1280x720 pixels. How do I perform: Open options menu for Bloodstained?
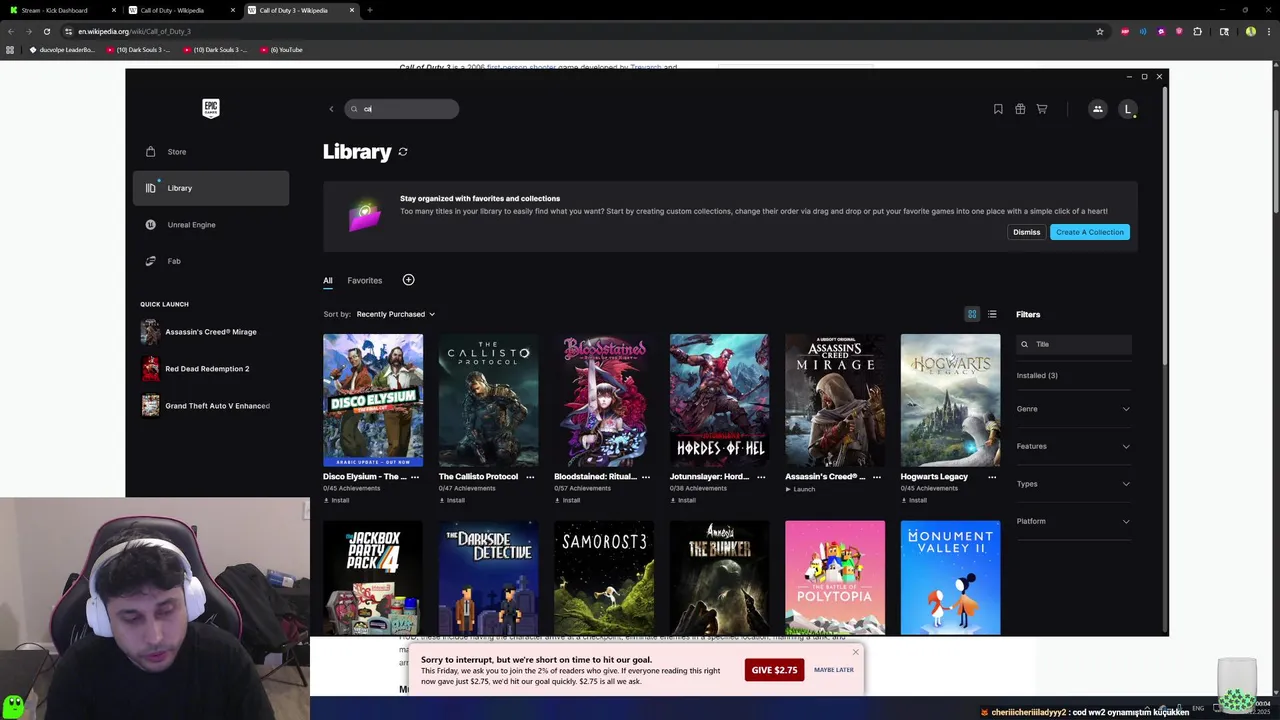[646, 477]
